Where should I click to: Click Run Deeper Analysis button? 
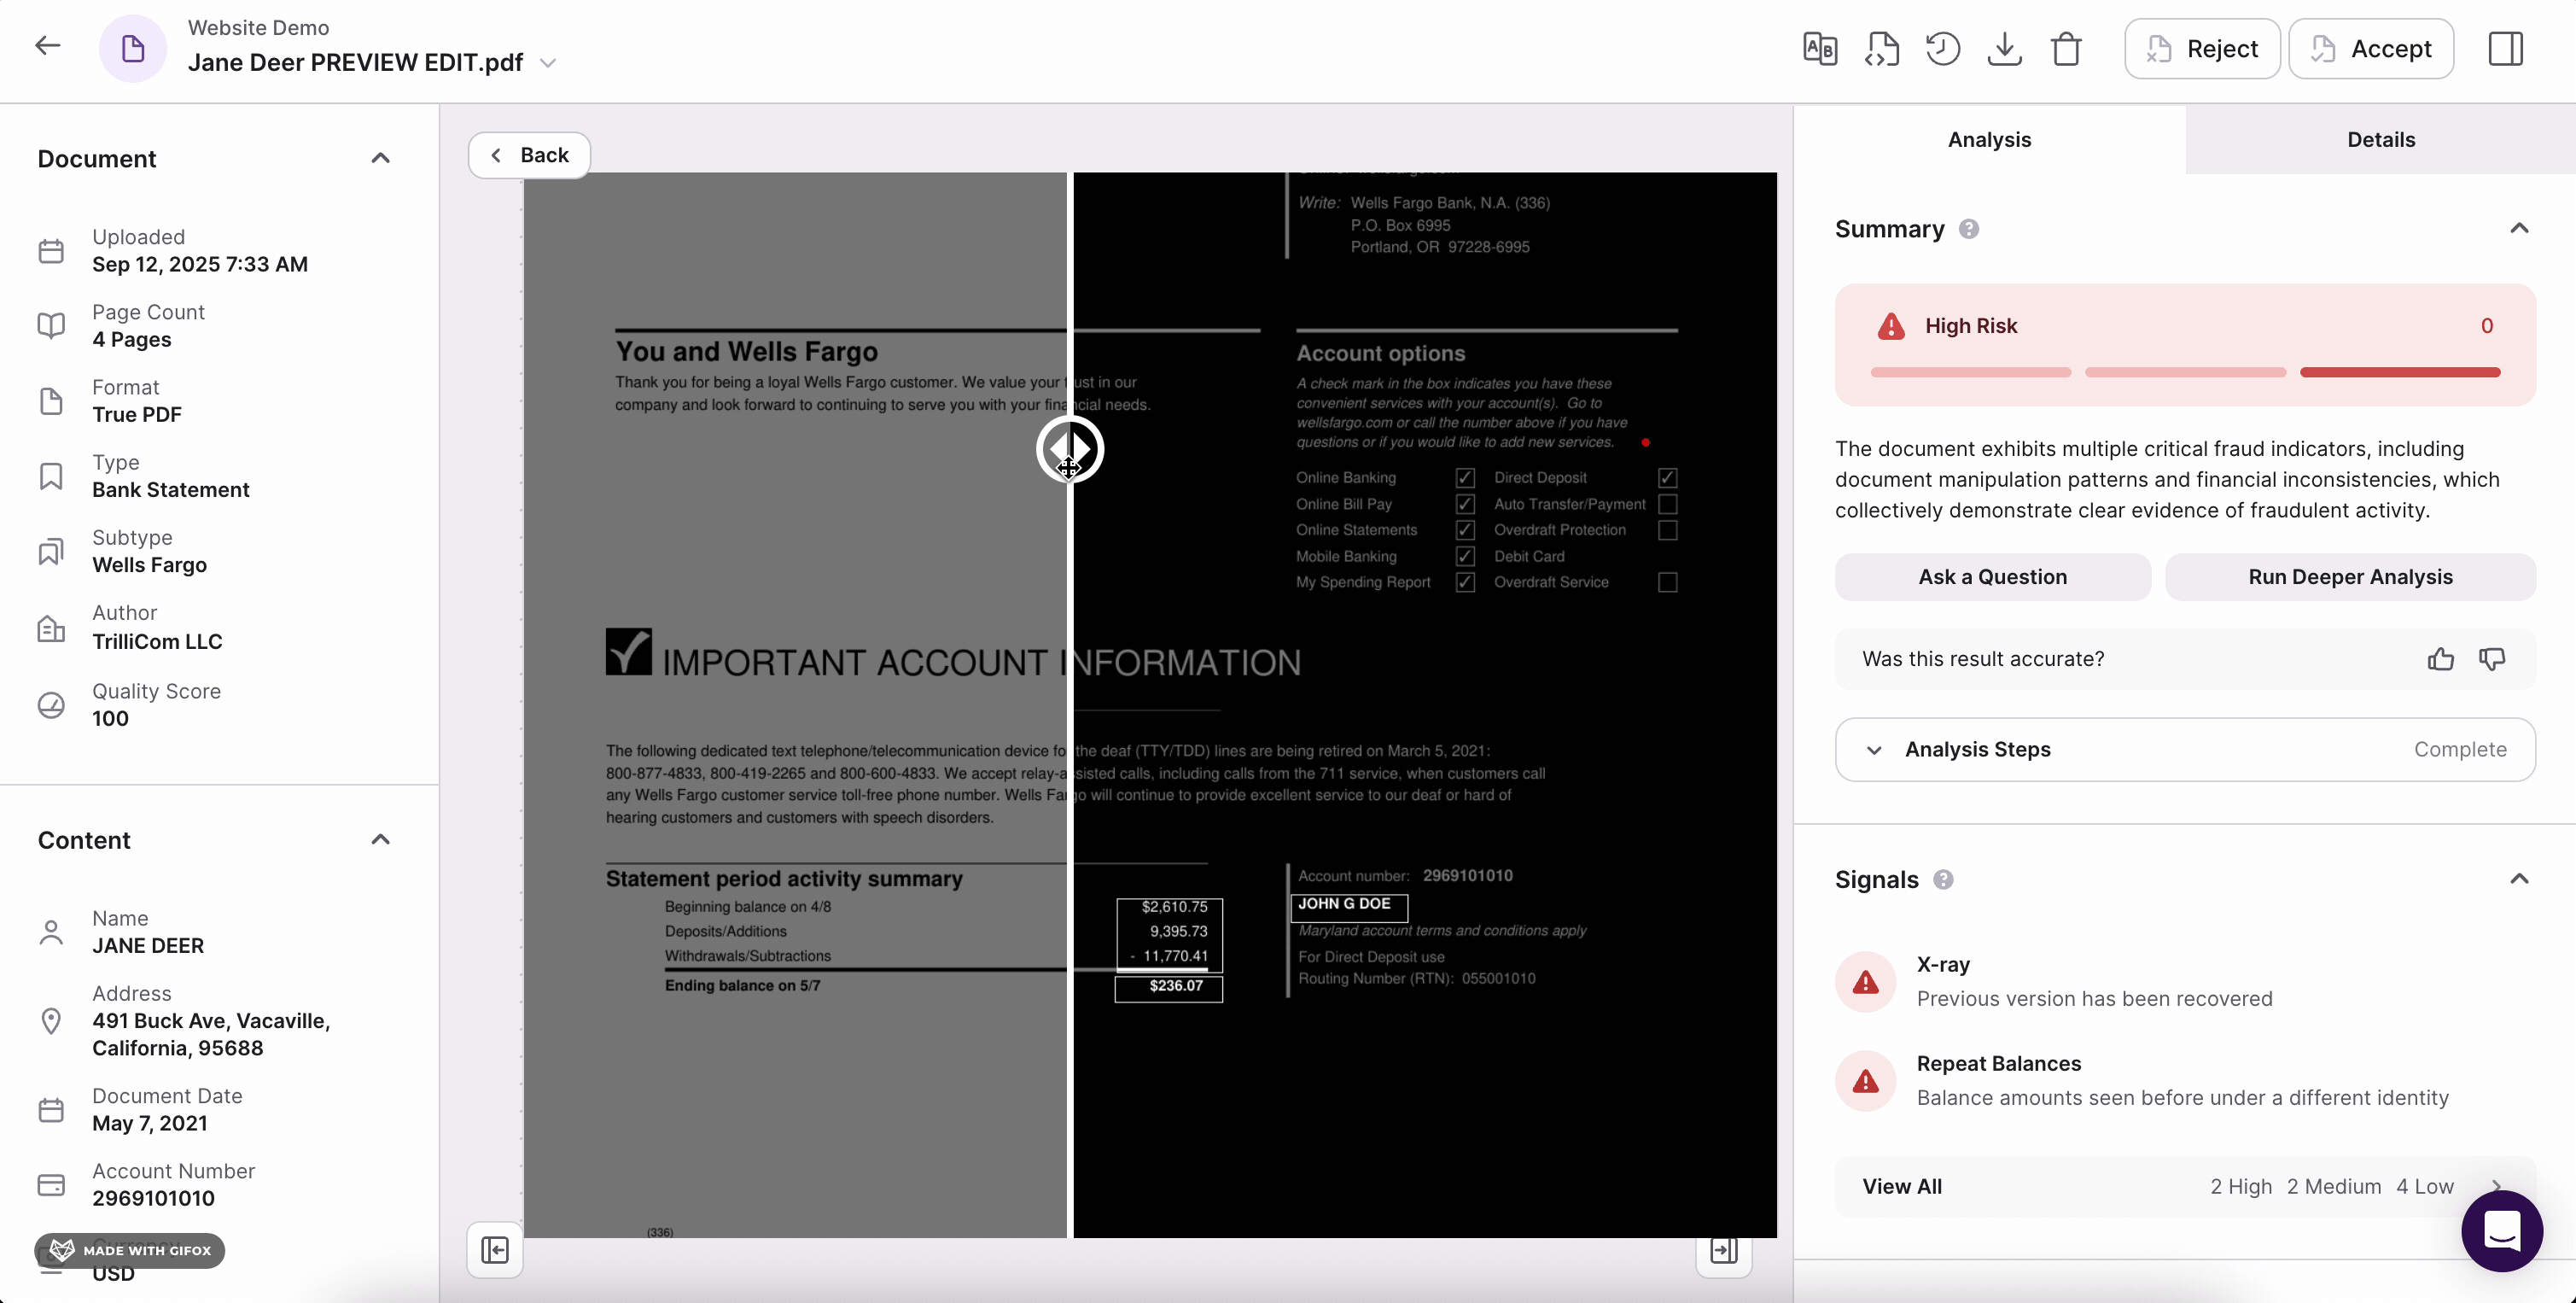pos(2349,577)
